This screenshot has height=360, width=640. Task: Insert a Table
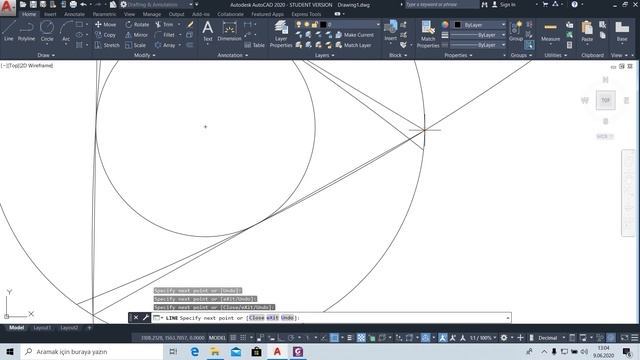255,45
